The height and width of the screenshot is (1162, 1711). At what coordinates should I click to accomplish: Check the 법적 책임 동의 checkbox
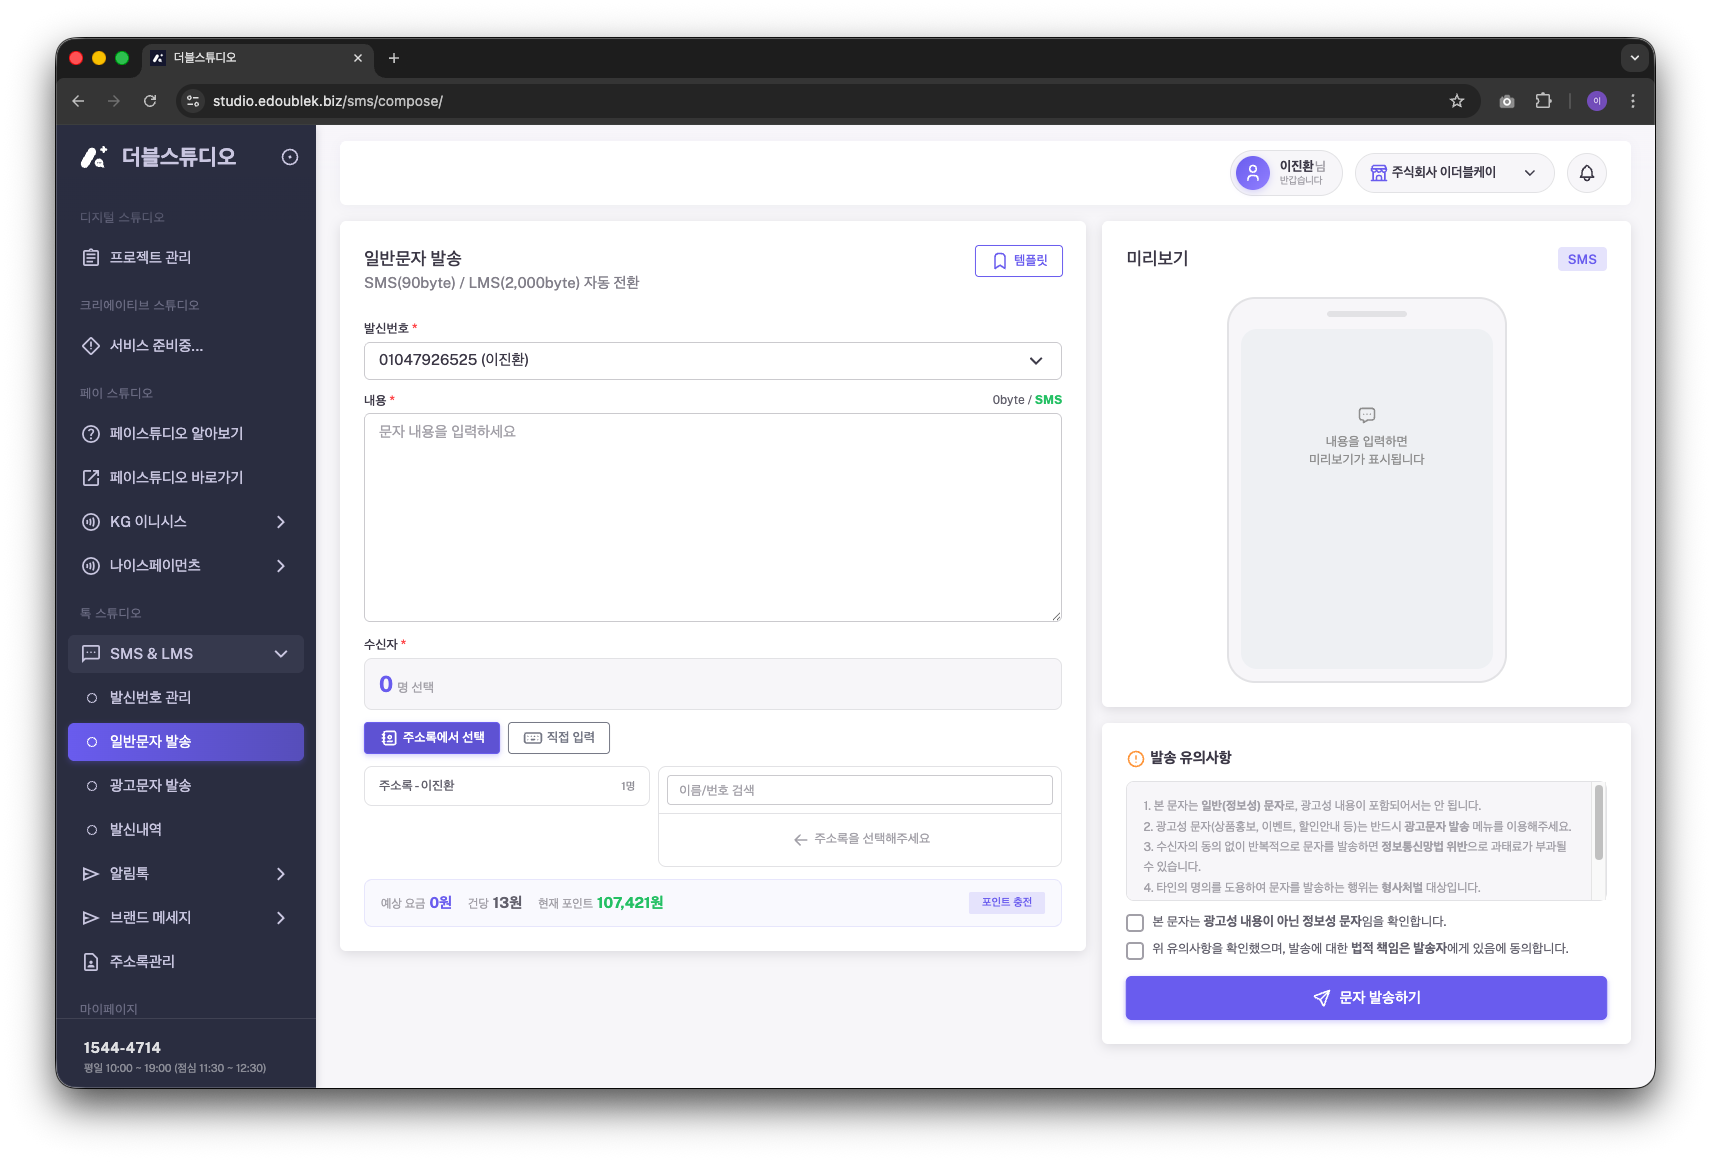(x=1135, y=950)
